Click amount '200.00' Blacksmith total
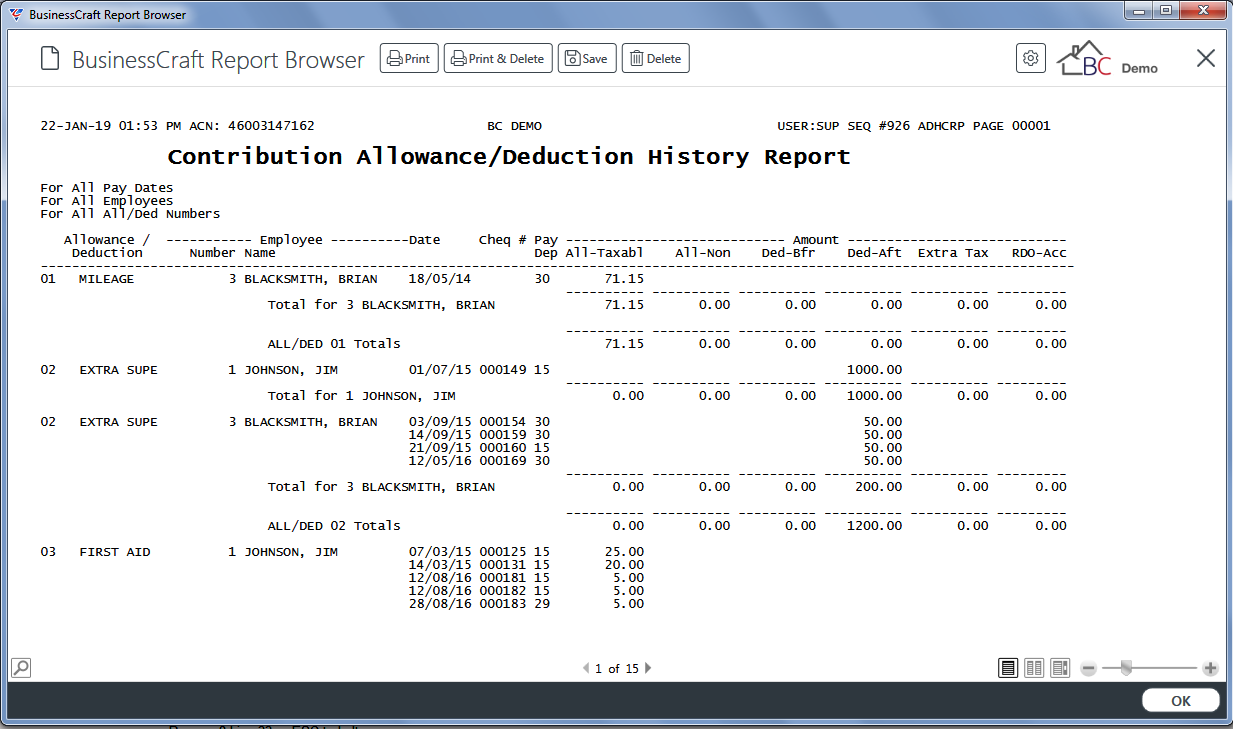1233x729 pixels. point(878,487)
